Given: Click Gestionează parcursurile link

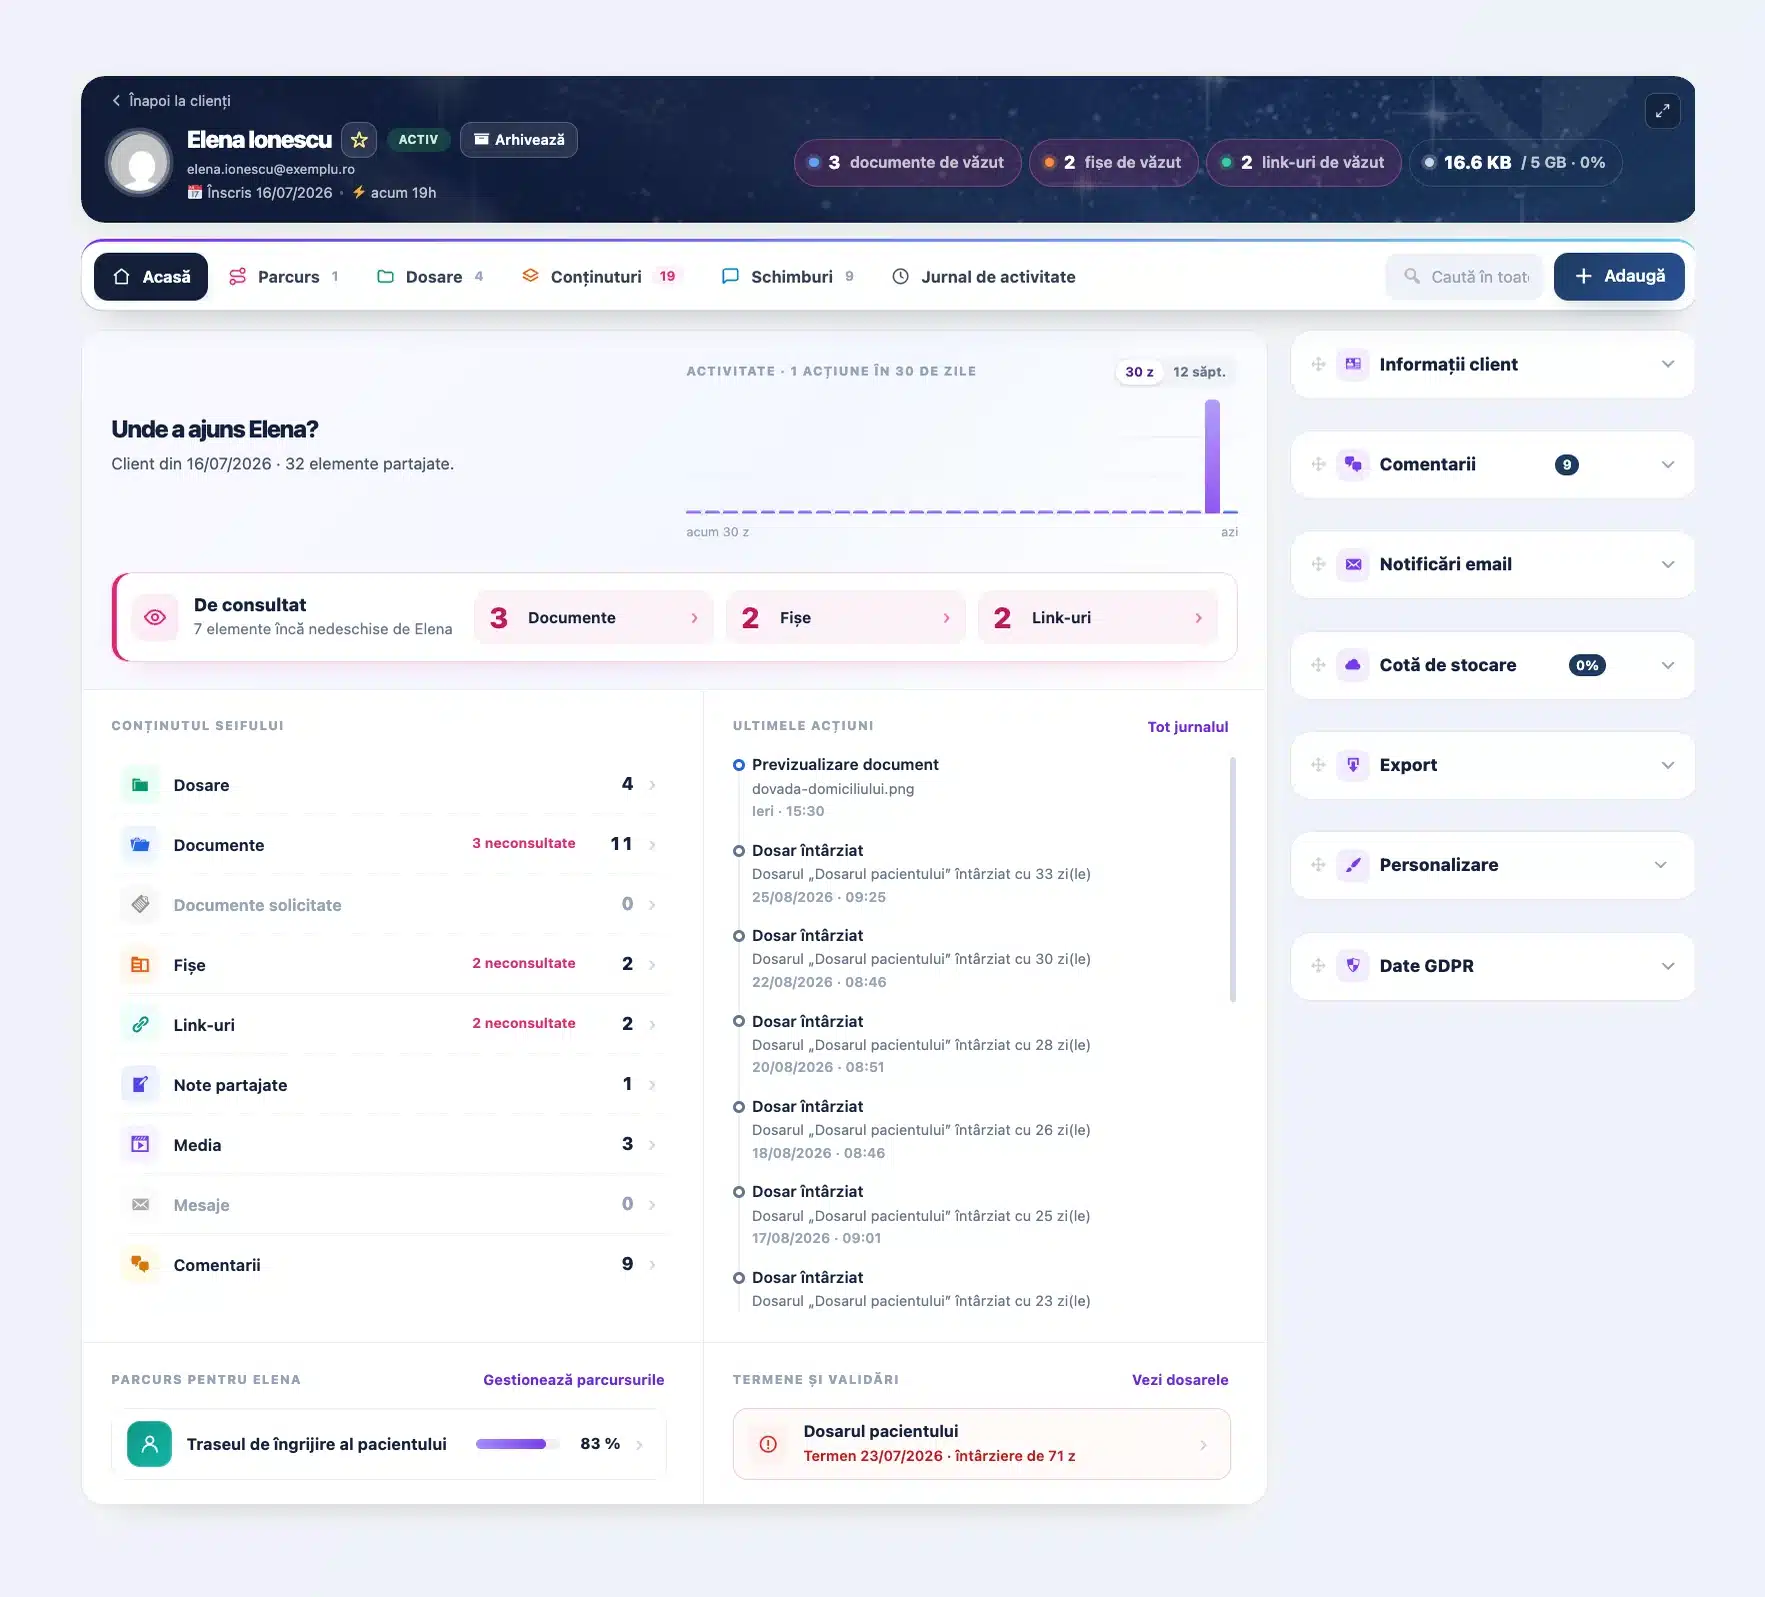Looking at the screenshot, I should point(574,1380).
